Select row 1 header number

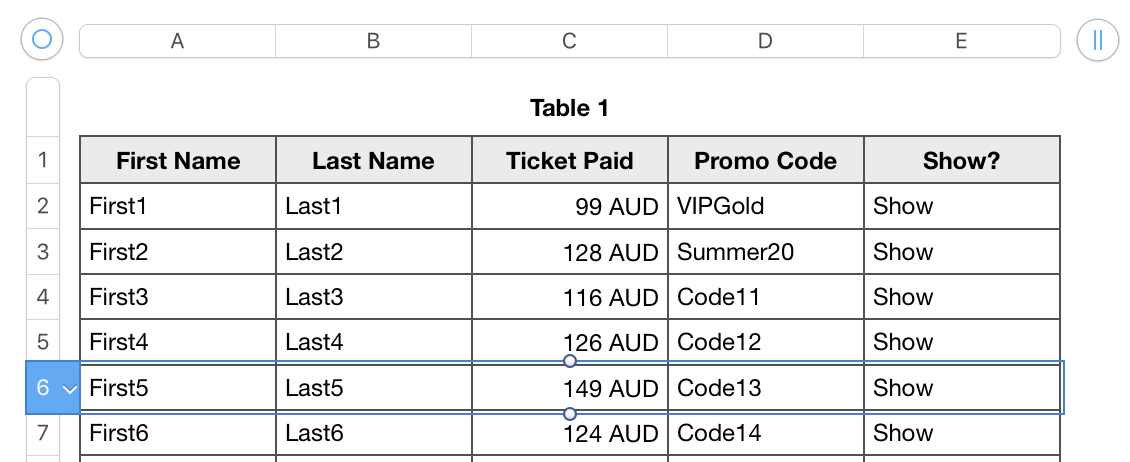(42, 160)
